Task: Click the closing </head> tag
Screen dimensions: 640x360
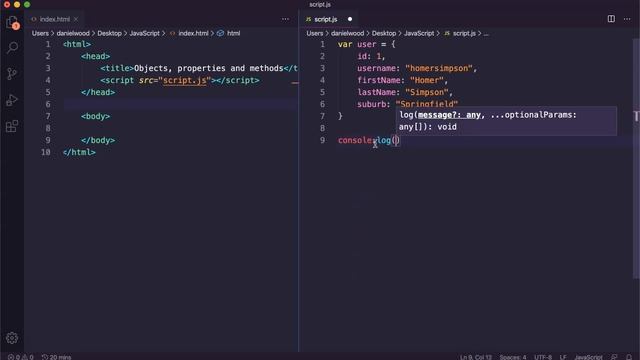Action: point(98,92)
